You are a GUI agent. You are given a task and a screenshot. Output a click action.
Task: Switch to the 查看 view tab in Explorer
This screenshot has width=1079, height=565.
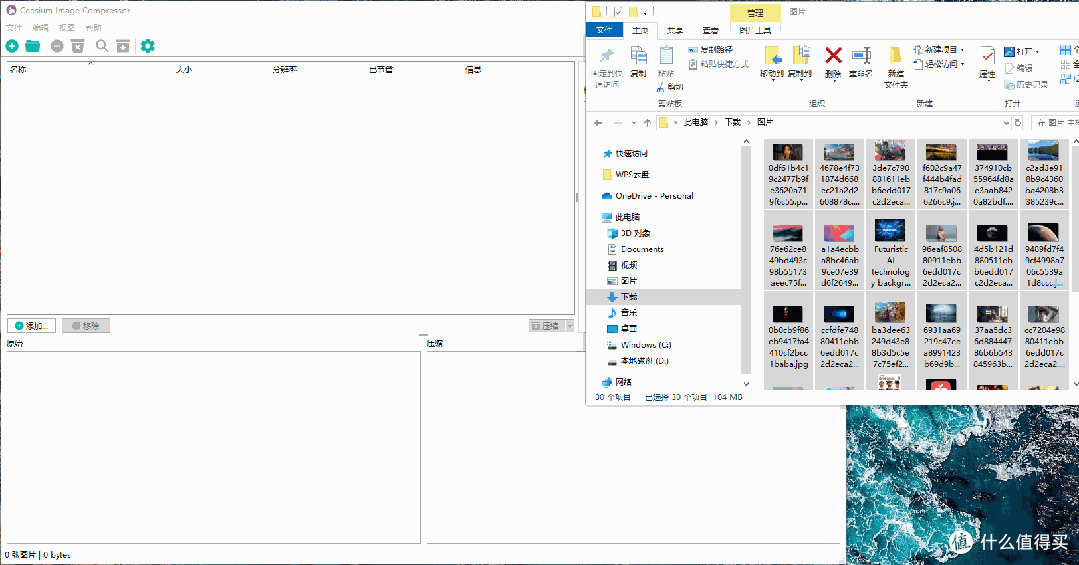(710, 30)
